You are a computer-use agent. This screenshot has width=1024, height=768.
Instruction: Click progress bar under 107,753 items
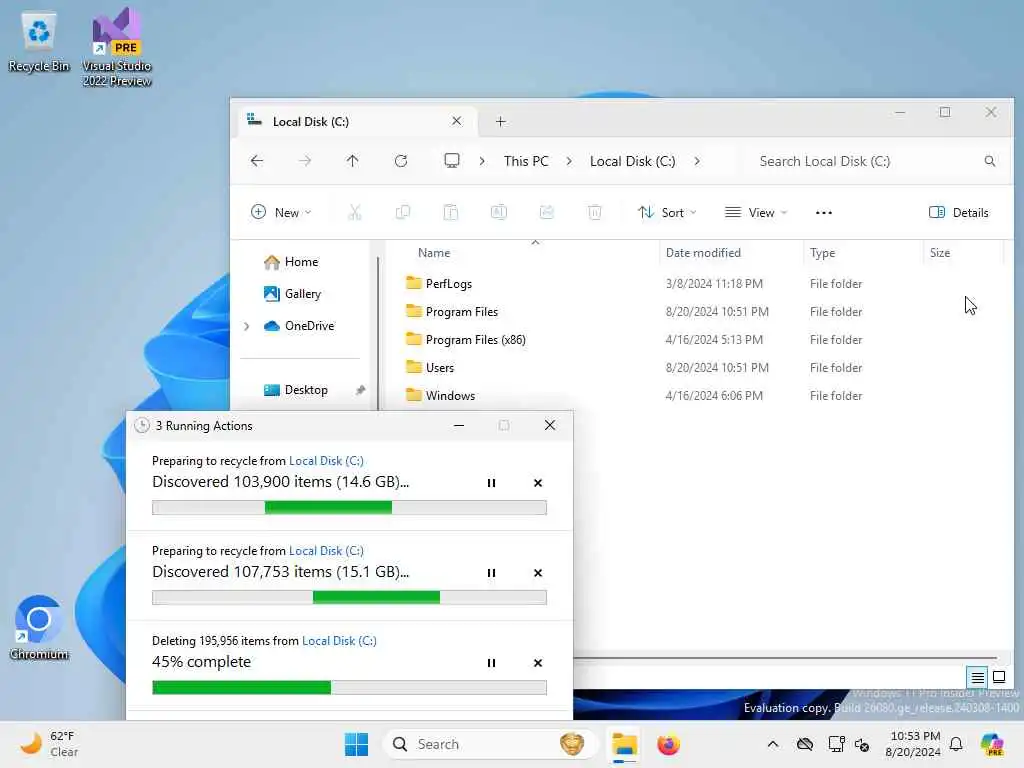pos(349,597)
